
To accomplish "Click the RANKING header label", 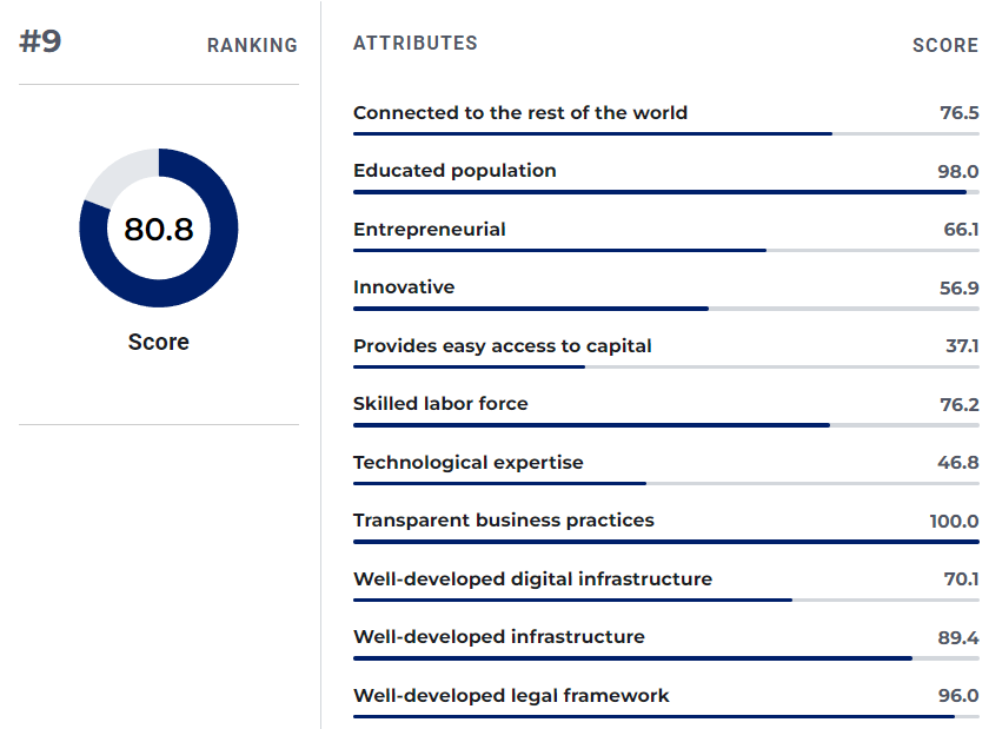I will click(252, 46).
